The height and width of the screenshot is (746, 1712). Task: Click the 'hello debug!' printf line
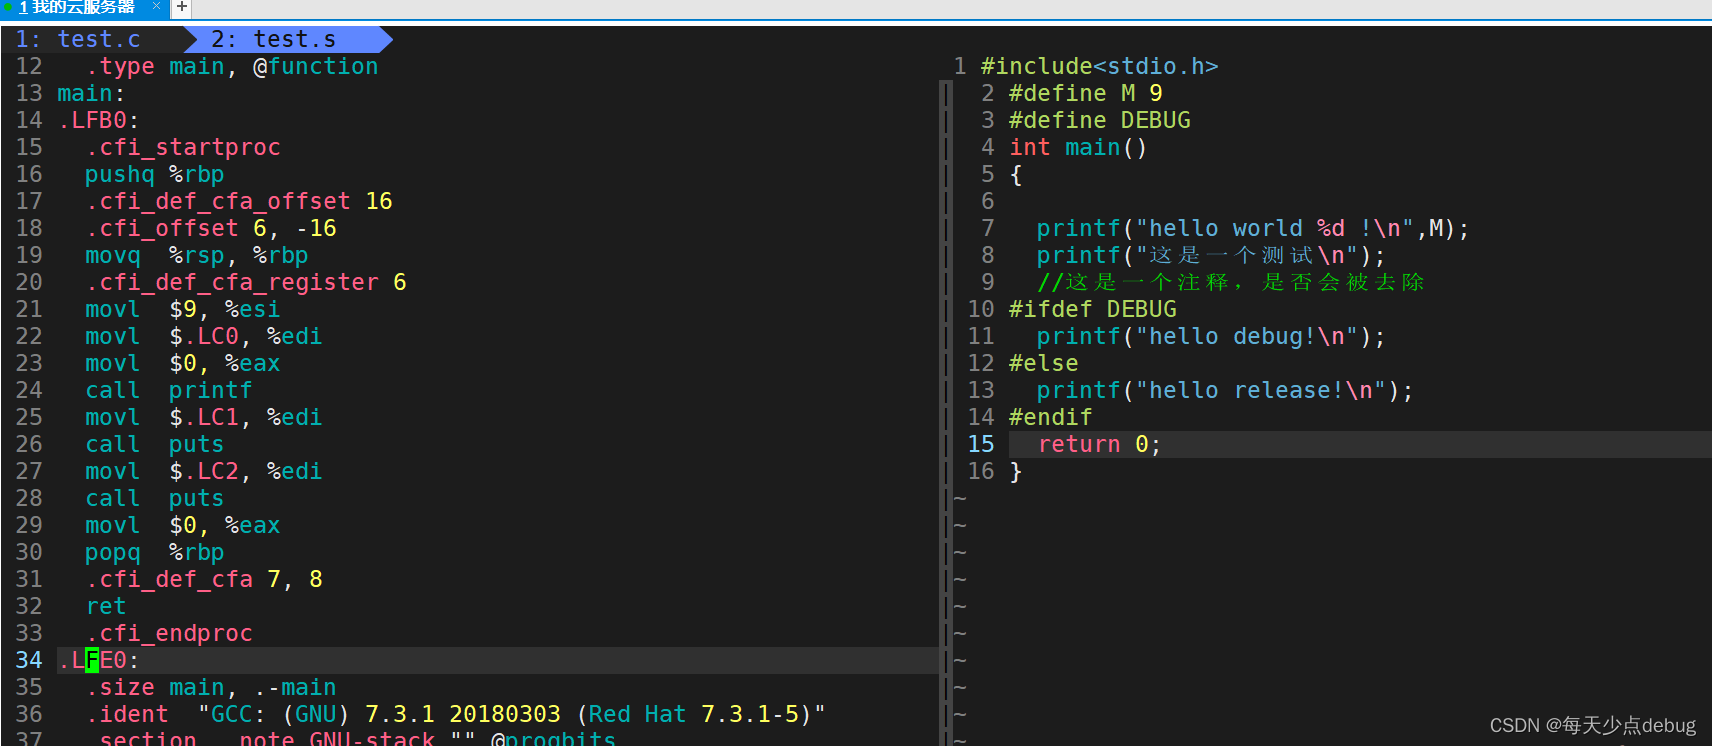[x=1211, y=336]
